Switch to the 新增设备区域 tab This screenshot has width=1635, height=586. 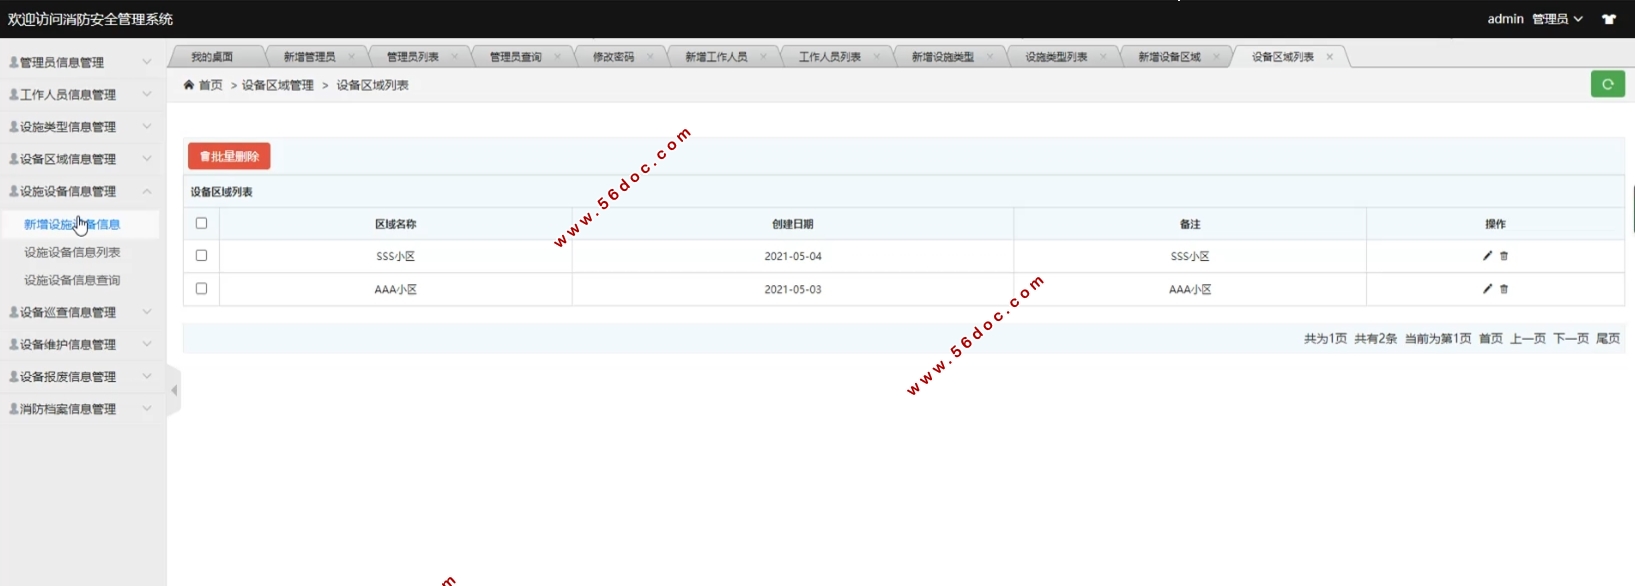coord(1169,57)
